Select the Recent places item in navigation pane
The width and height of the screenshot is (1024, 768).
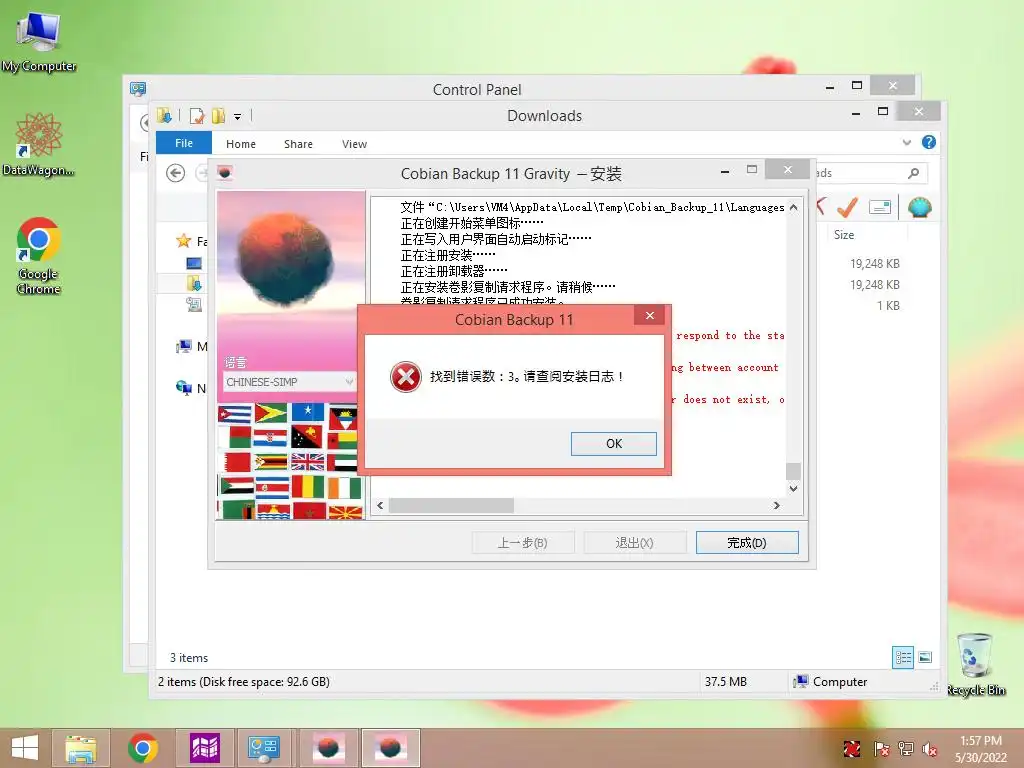(x=194, y=304)
